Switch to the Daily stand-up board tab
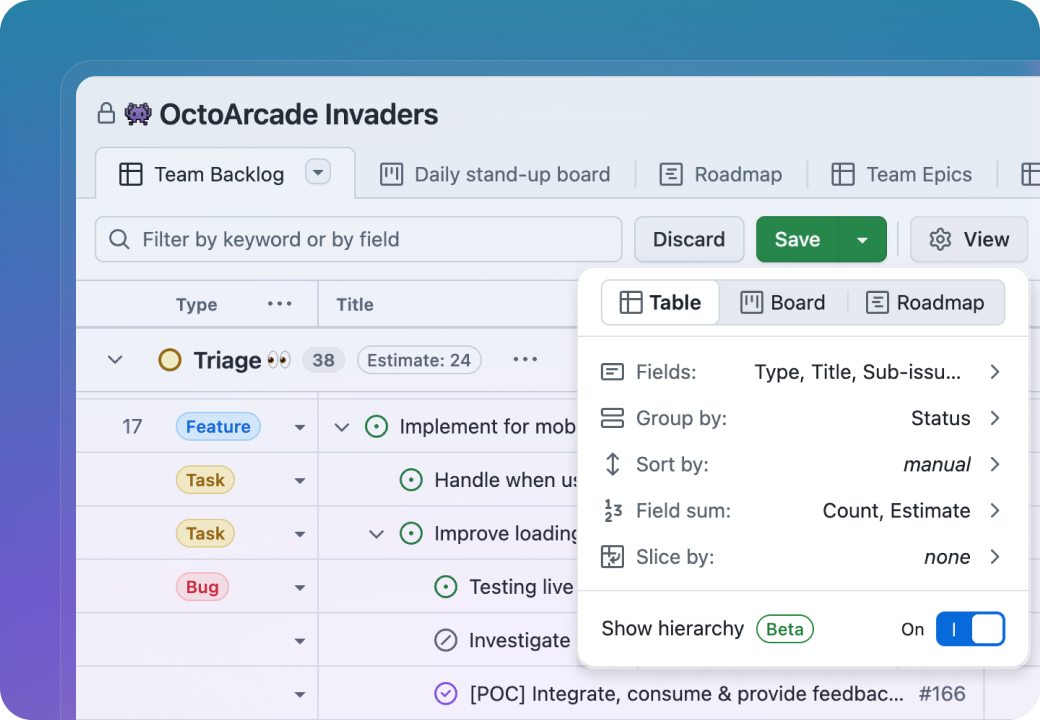This screenshot has width=1040, height=720. pos(495,174)
